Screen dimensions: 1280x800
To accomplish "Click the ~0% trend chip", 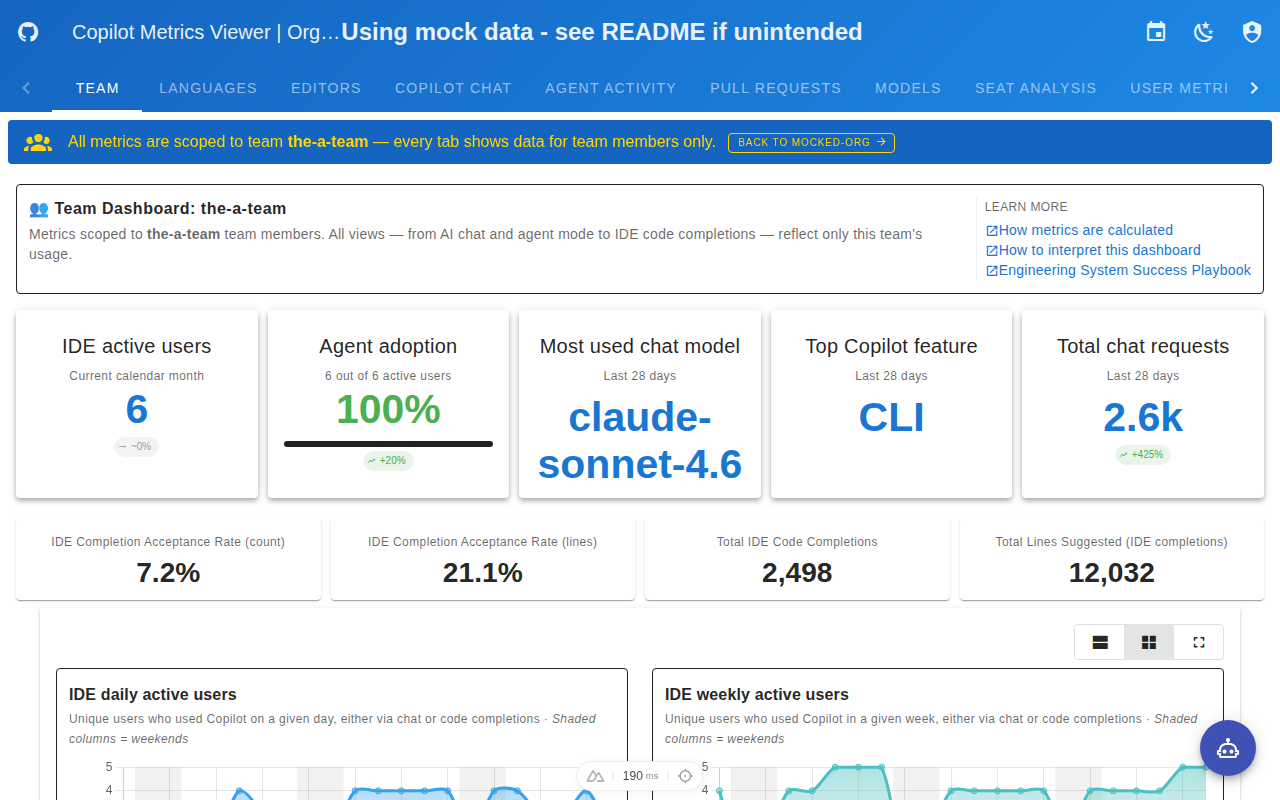I will 136,446.
